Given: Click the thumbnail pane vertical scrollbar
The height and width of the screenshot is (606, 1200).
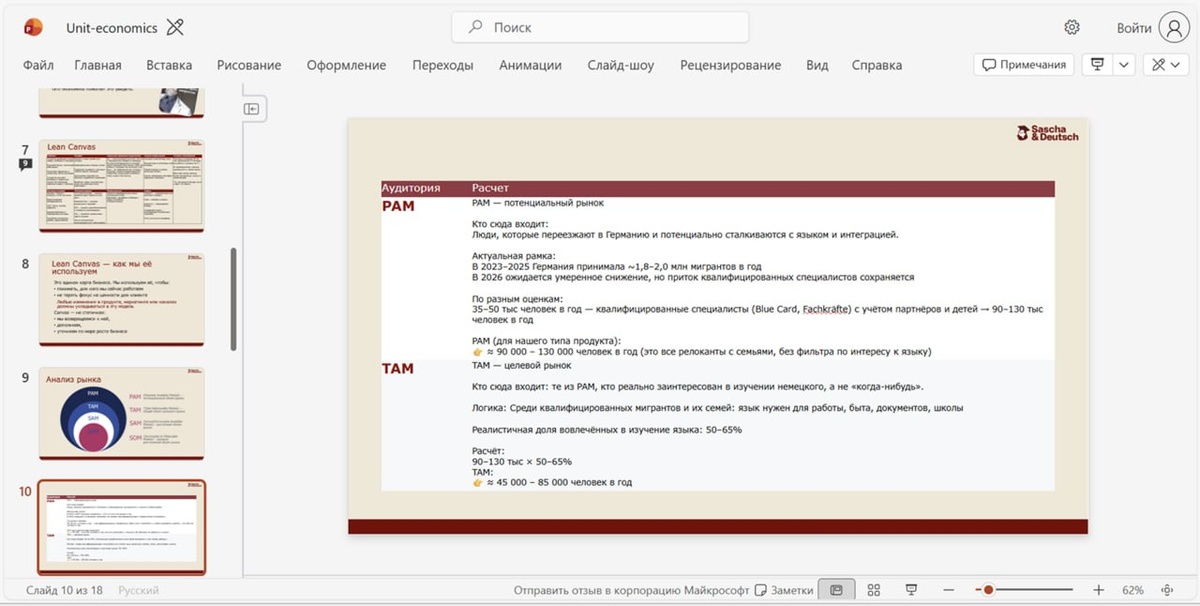Looking at the screenshot, I should click(x=234, y=300).
